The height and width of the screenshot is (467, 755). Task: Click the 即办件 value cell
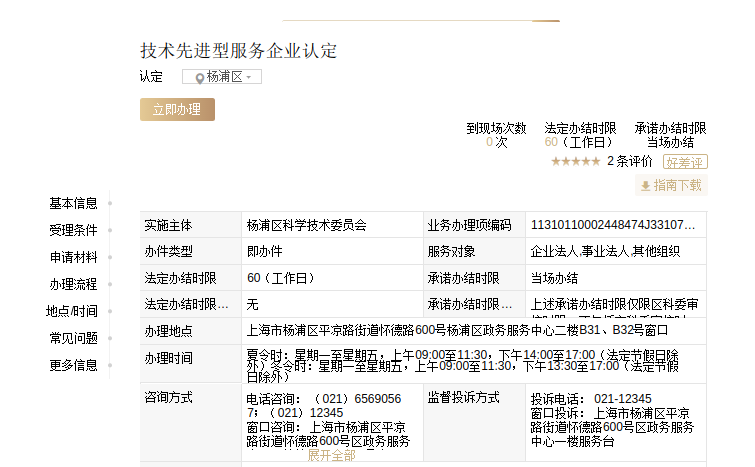(x=332, y=251)
